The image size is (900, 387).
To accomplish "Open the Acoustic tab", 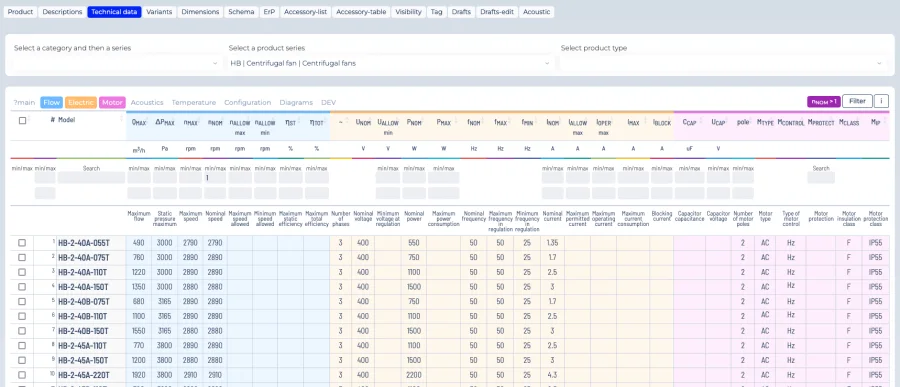I will tap(537, 11).
